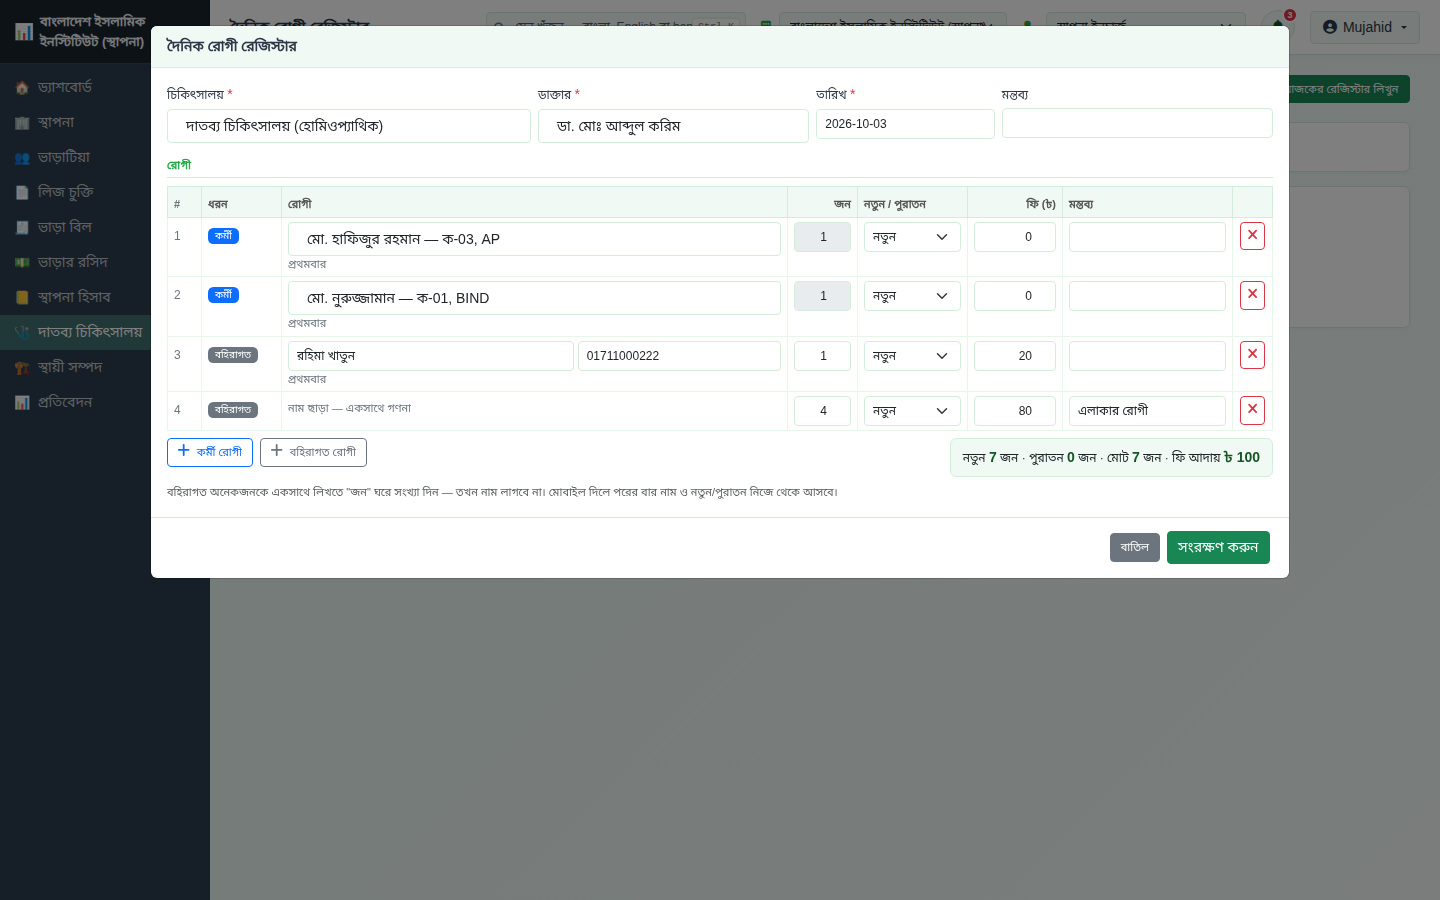This screenshot has width=1440, height=900.
Task: Open নতুন/পুরাতন dropdown in এলাকার রোগী row
Action: click(912, 411)
